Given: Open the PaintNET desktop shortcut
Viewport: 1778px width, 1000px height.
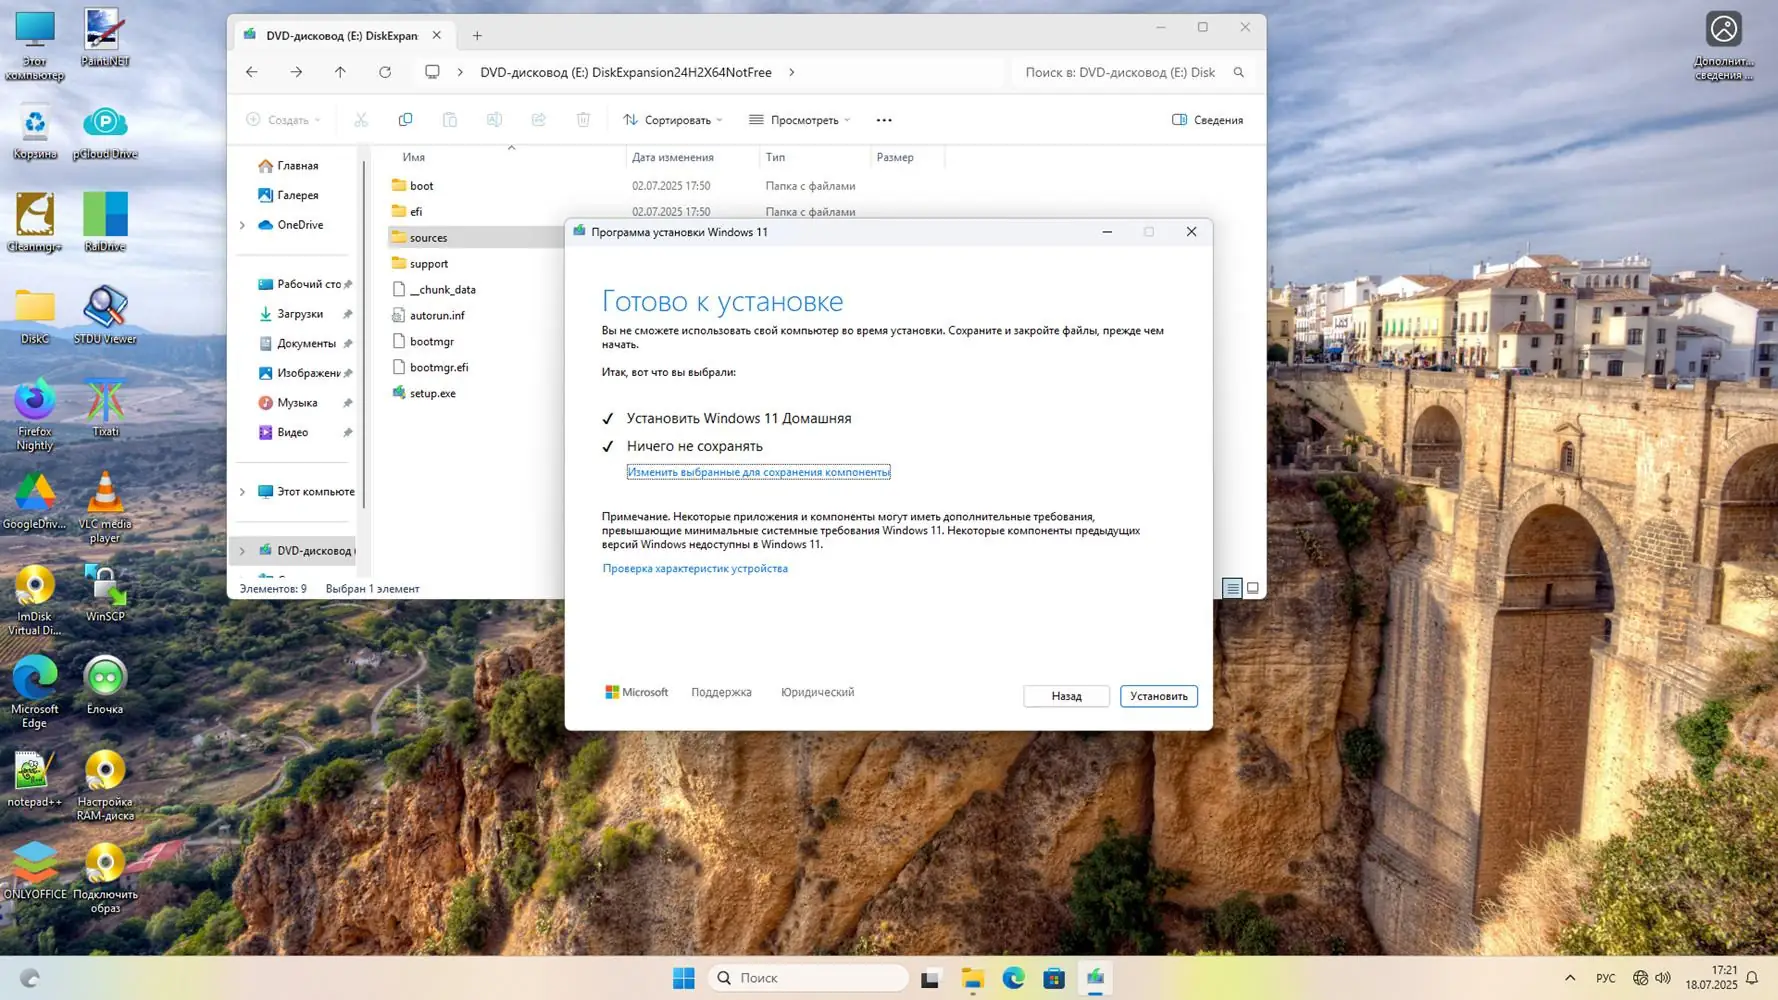Looking at the screenshot, I should coord(104,37).
